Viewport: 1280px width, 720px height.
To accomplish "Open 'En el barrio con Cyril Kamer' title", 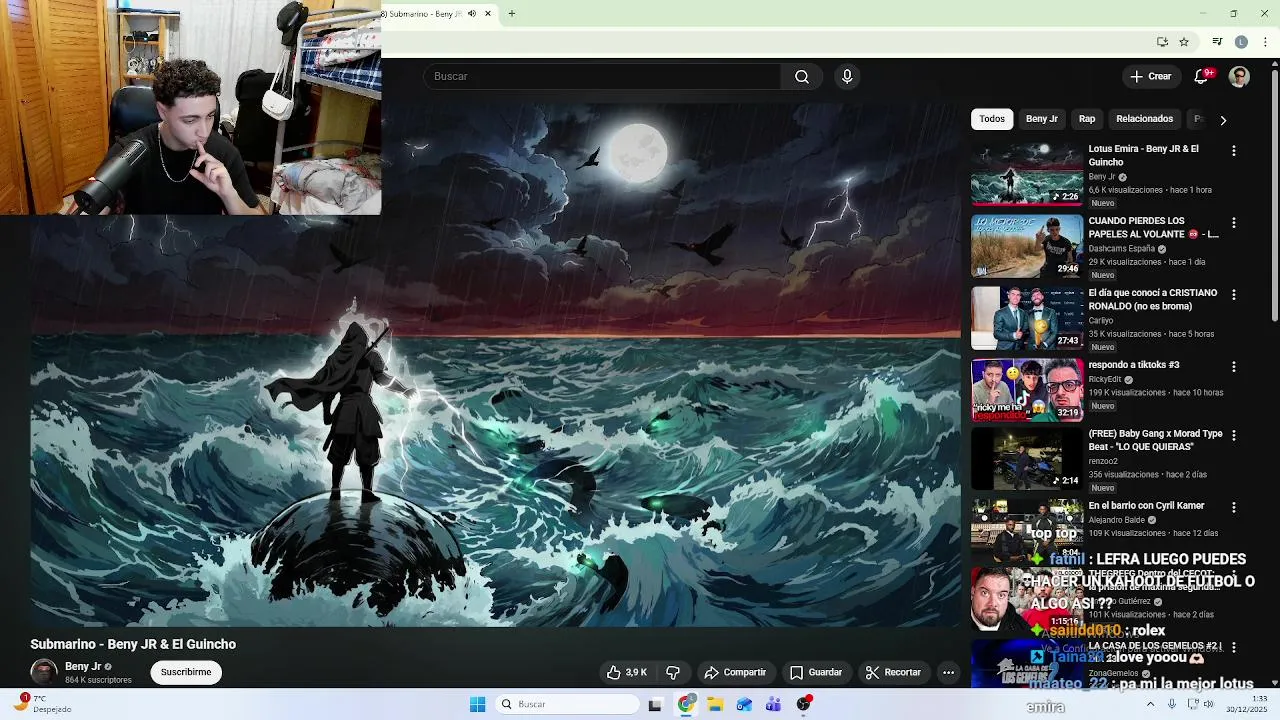I will click(1146, 506).
